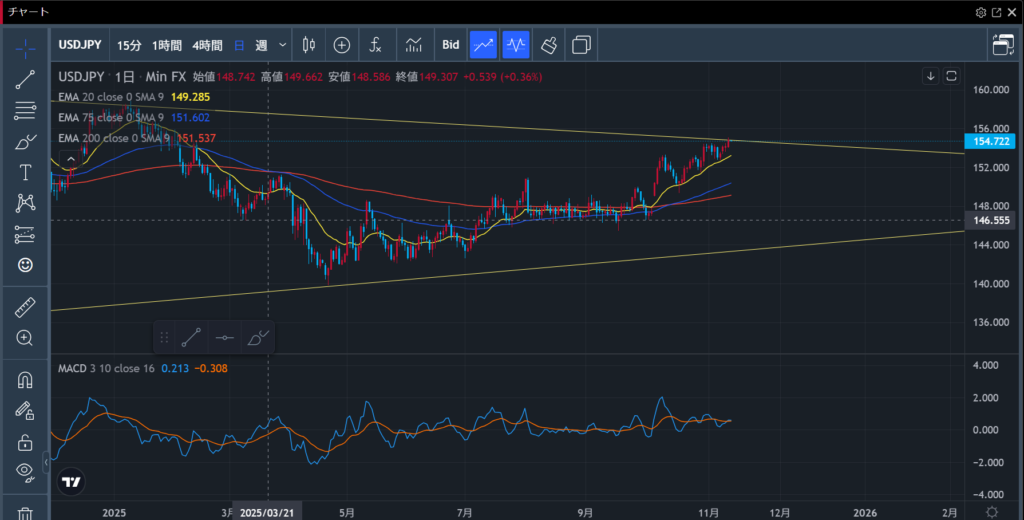Open the emoji sticker tool
This screenshot has width=1024, height=520.
(26, 265)
